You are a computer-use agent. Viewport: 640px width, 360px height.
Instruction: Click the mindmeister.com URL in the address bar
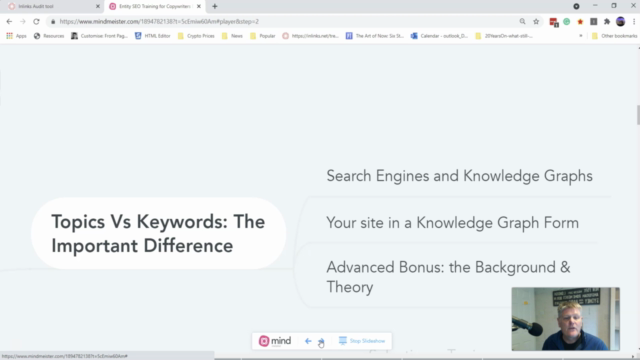pos(159,22)
